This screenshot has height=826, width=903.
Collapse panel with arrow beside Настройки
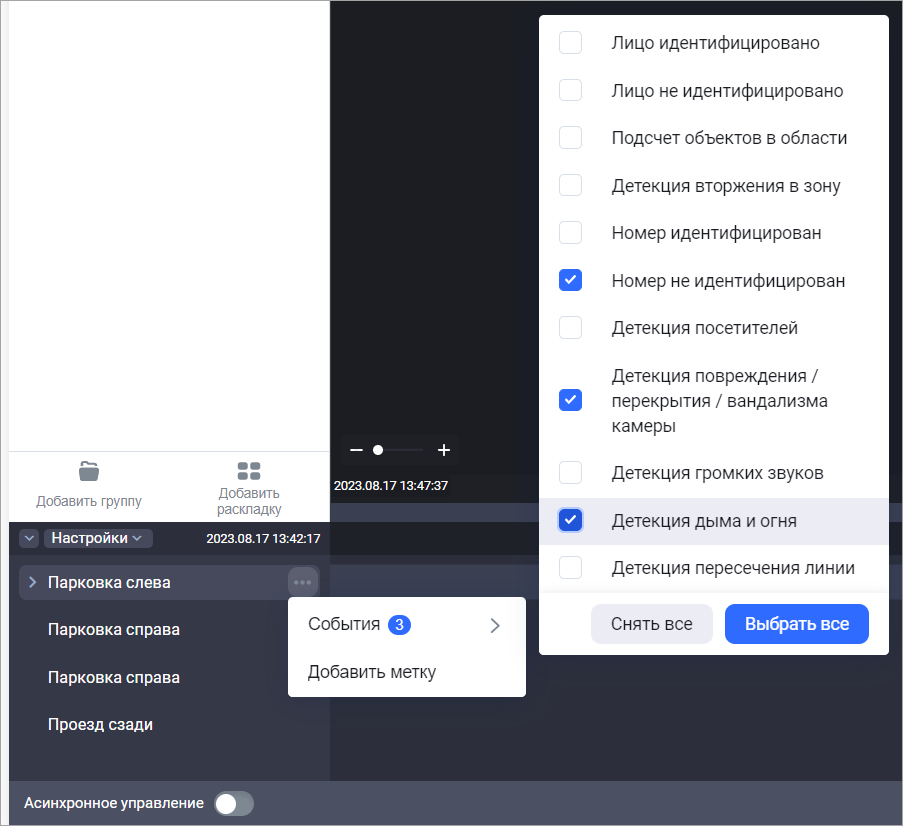point(29,539)
